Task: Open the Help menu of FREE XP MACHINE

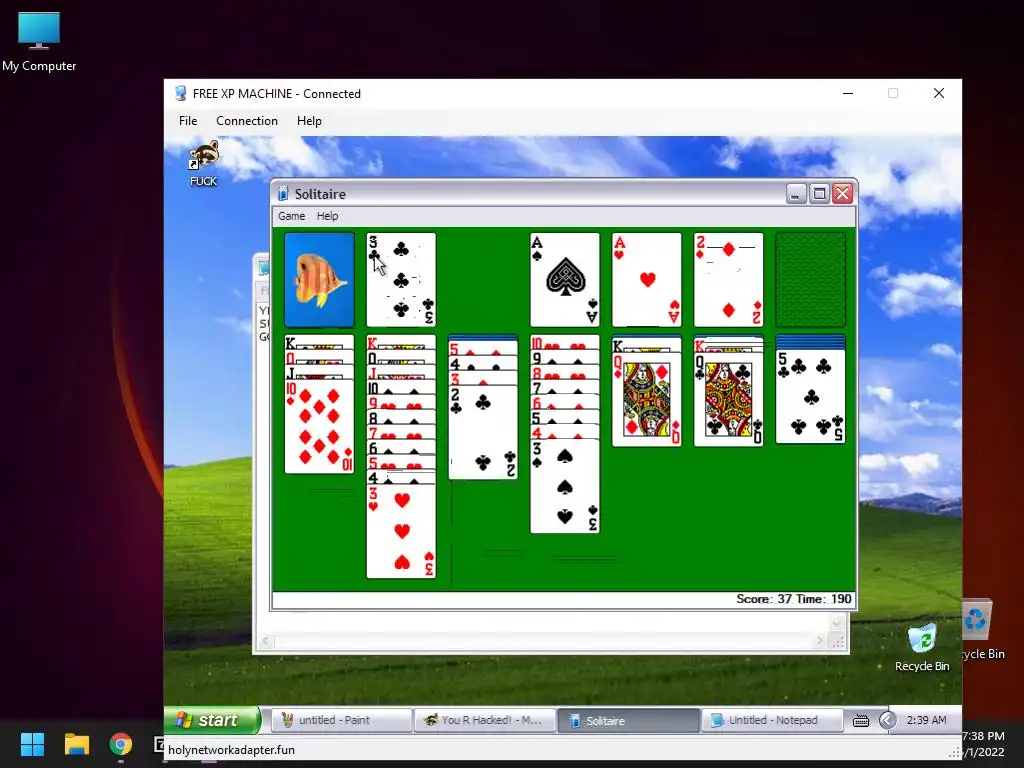Action: coord(309,121)
